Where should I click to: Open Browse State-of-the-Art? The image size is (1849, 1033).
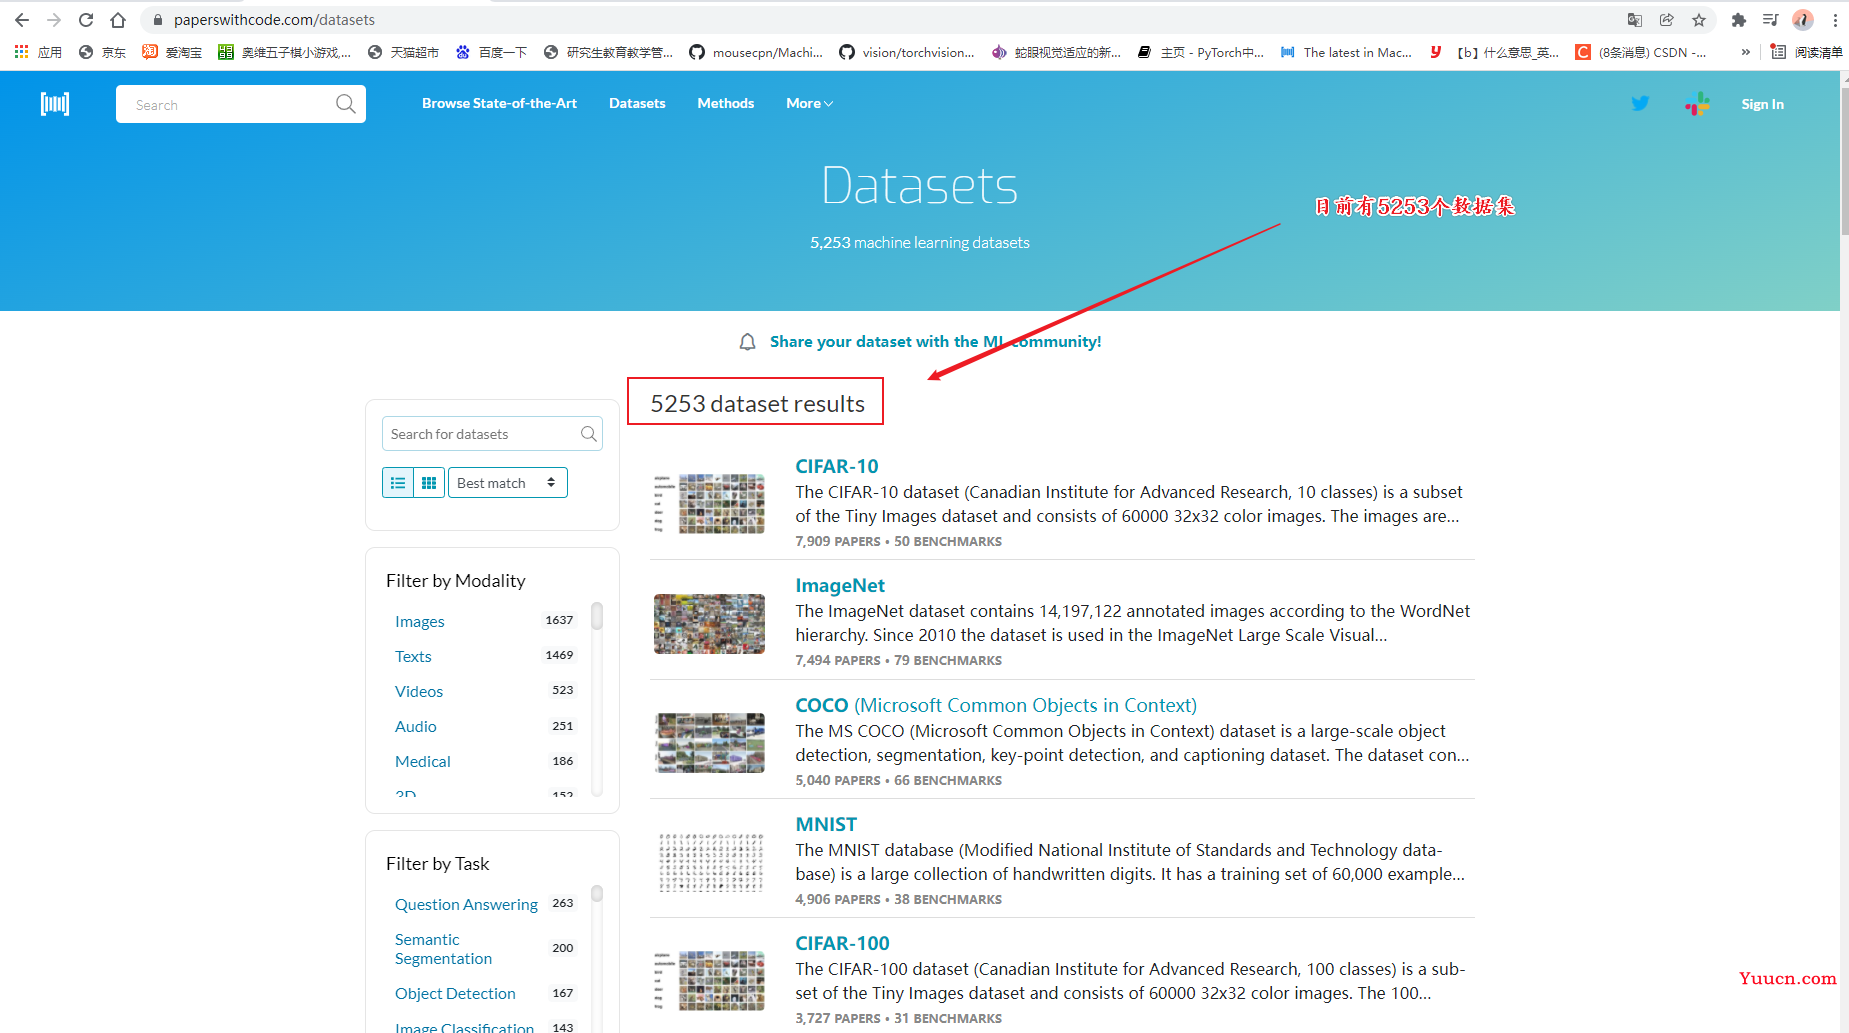click(x=499, y=103)
